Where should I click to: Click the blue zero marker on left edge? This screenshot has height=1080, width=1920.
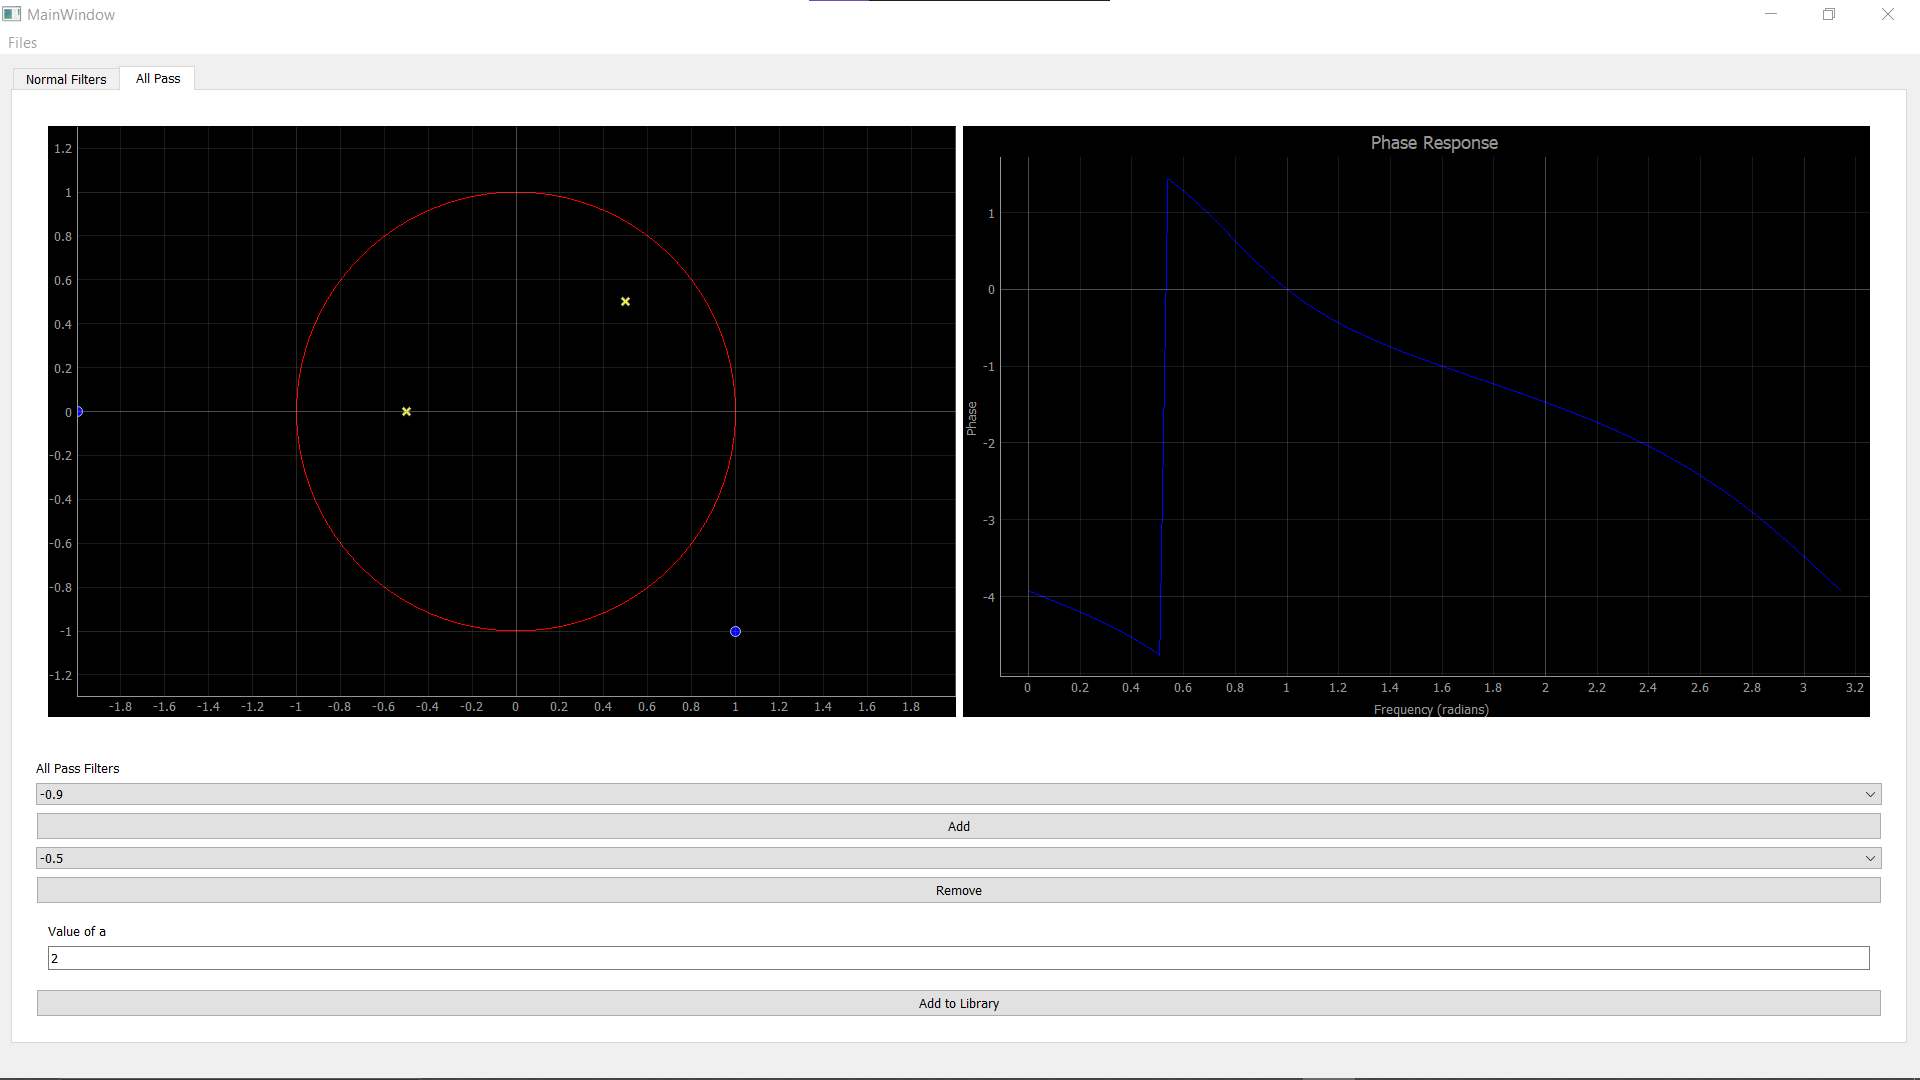click(x=79, y=411)
